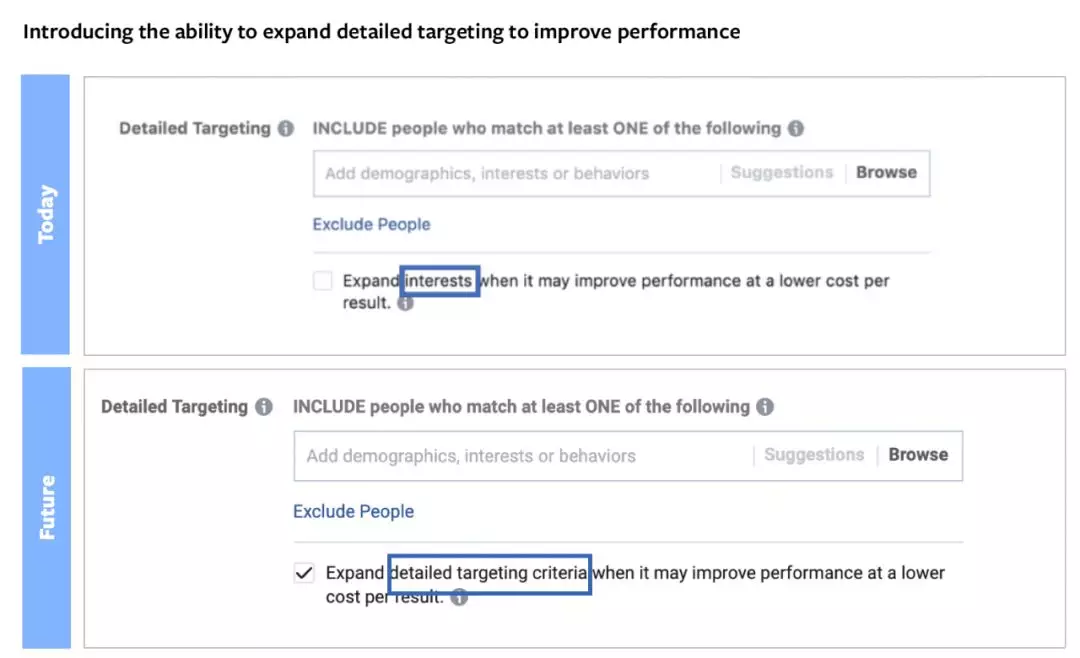Open Browse in the Future targeting box
This screenshot has width=1080, height=658.
click(918, 455)
